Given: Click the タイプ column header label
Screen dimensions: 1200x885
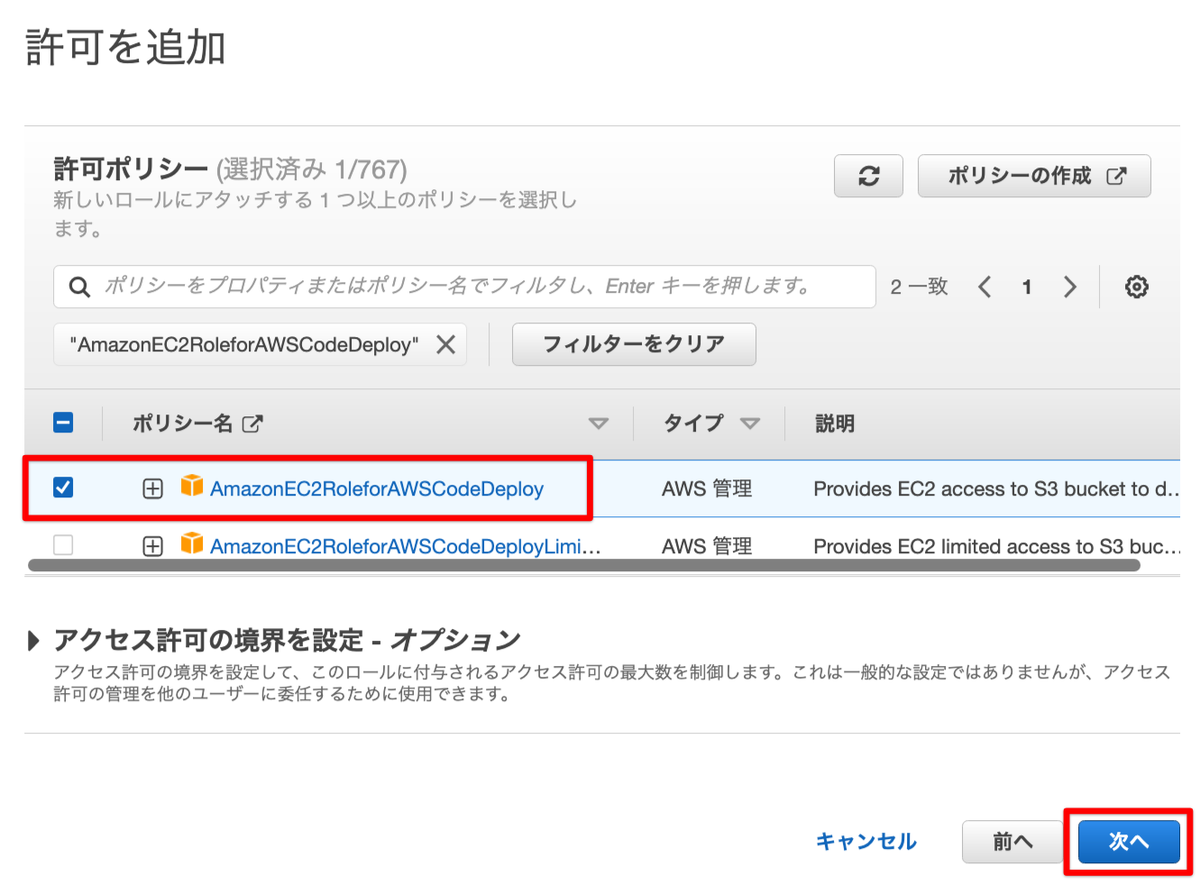Looking at the screenshot, I should (x=693, y=424).
